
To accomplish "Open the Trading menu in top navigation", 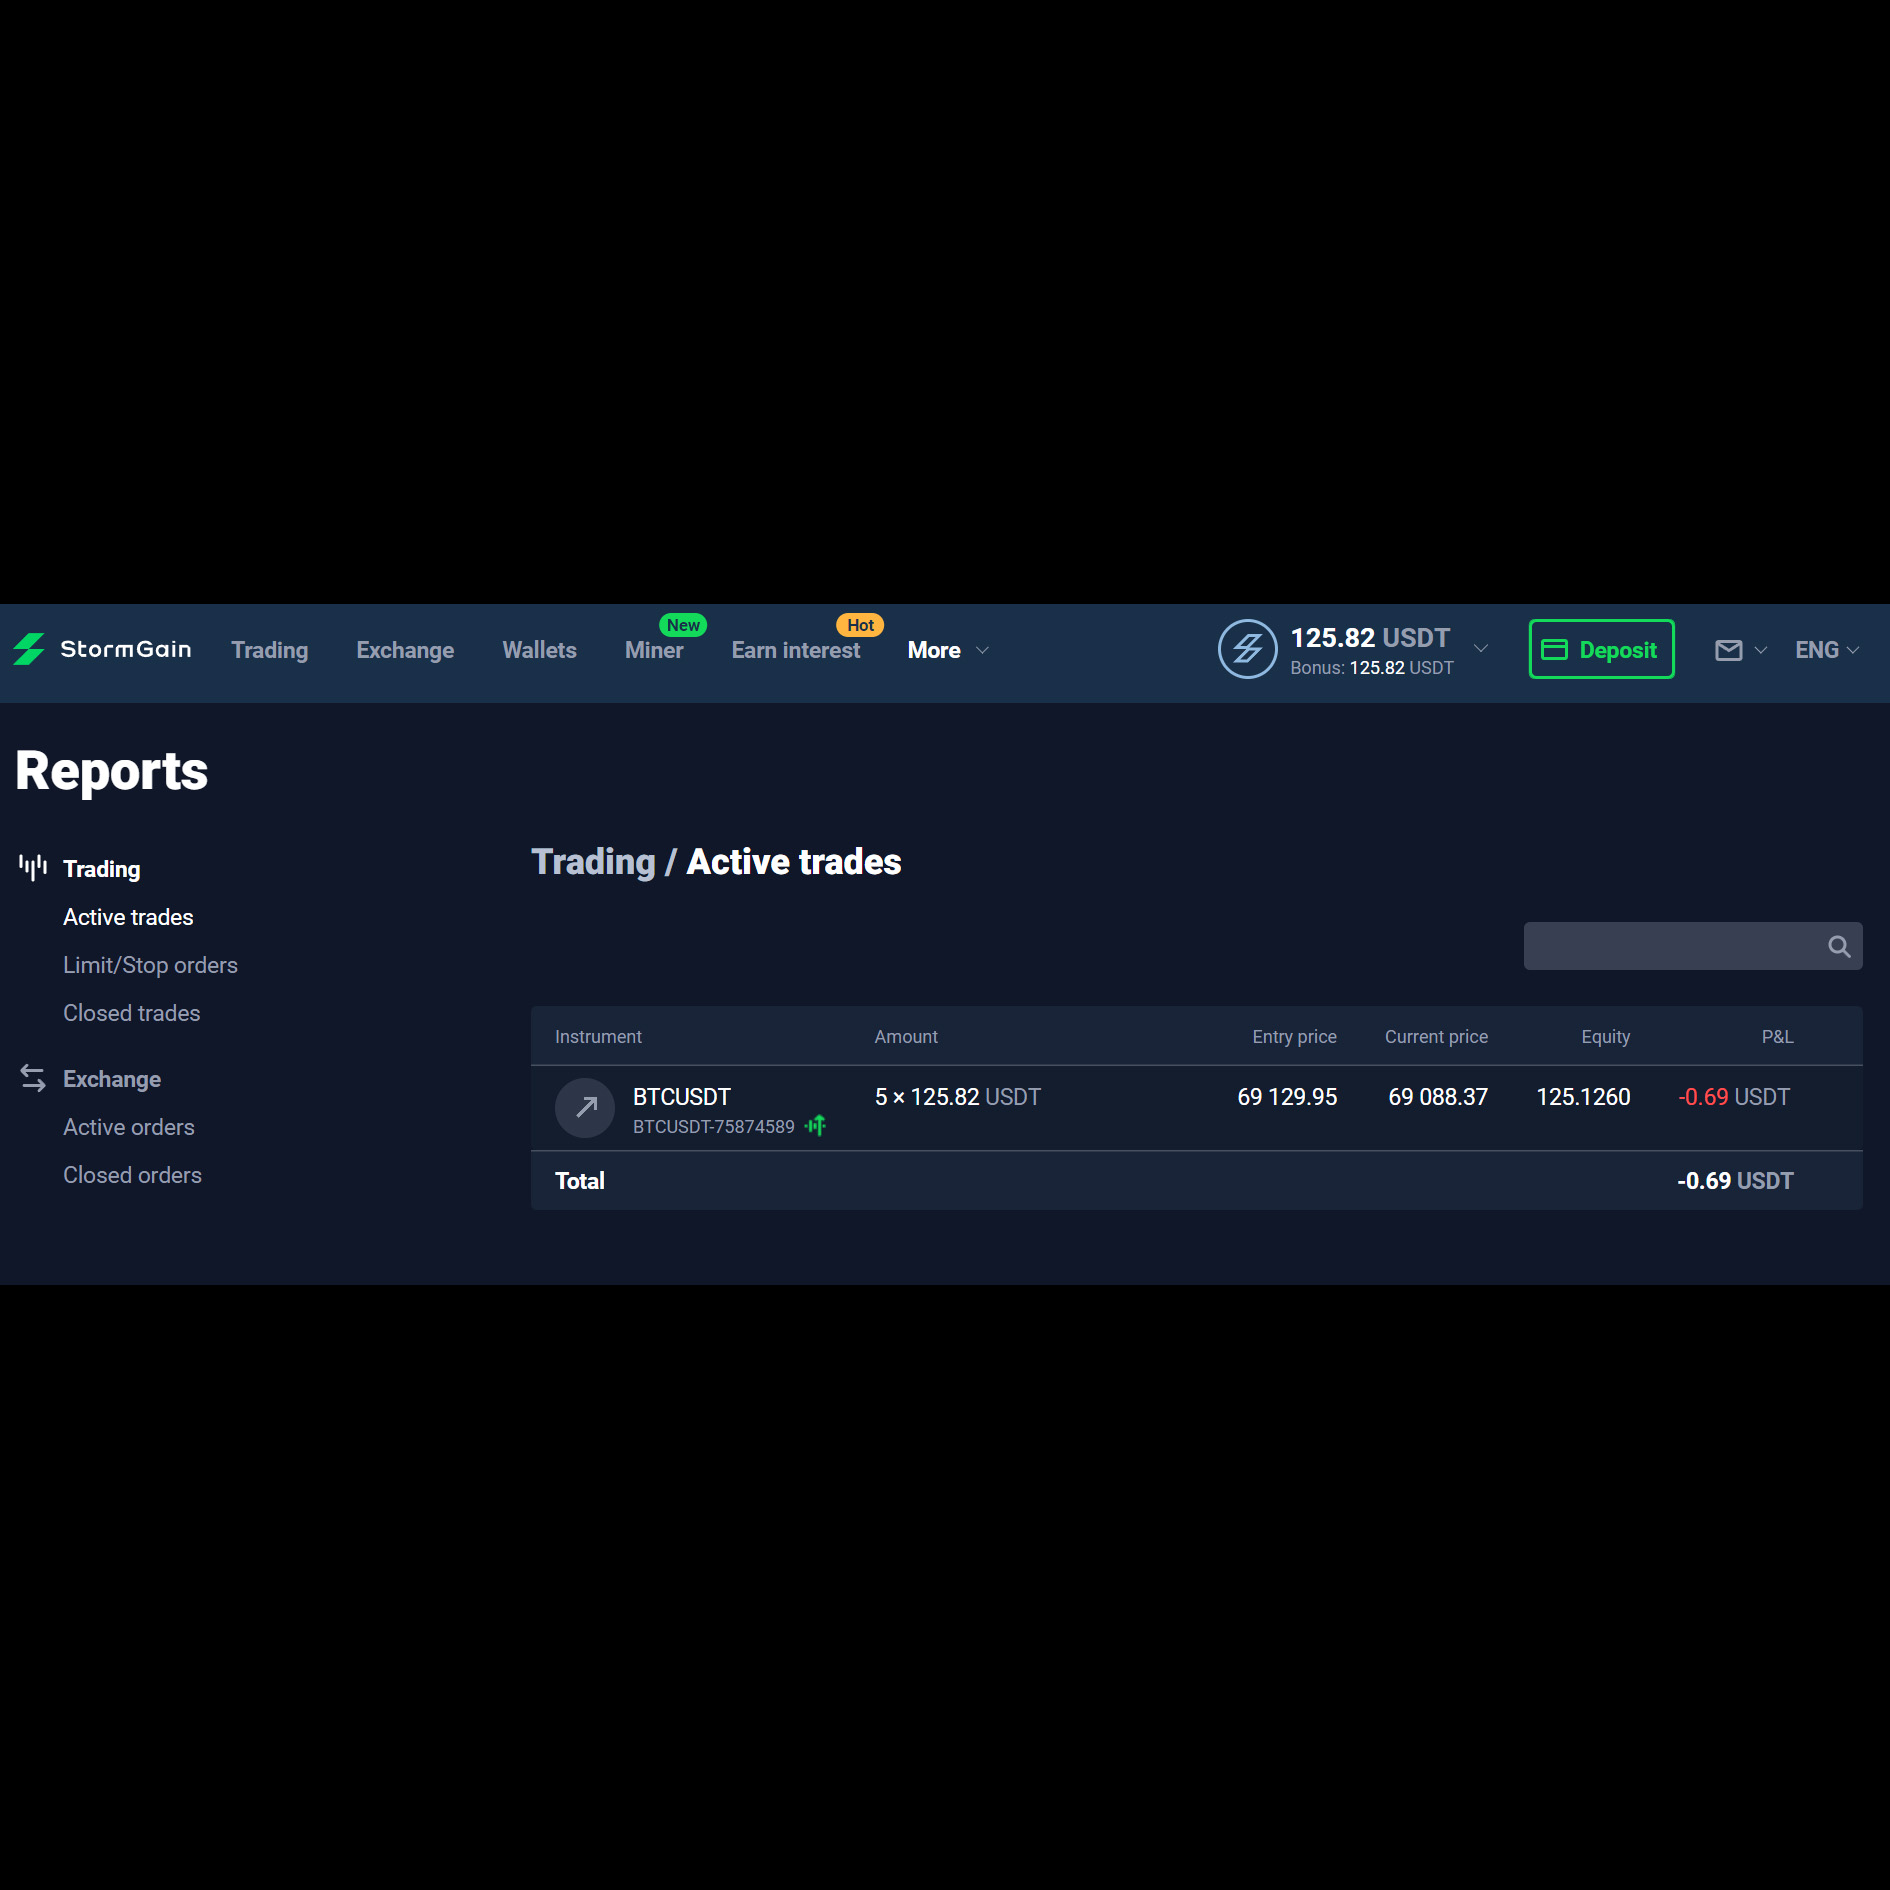I will pos(270,650).
